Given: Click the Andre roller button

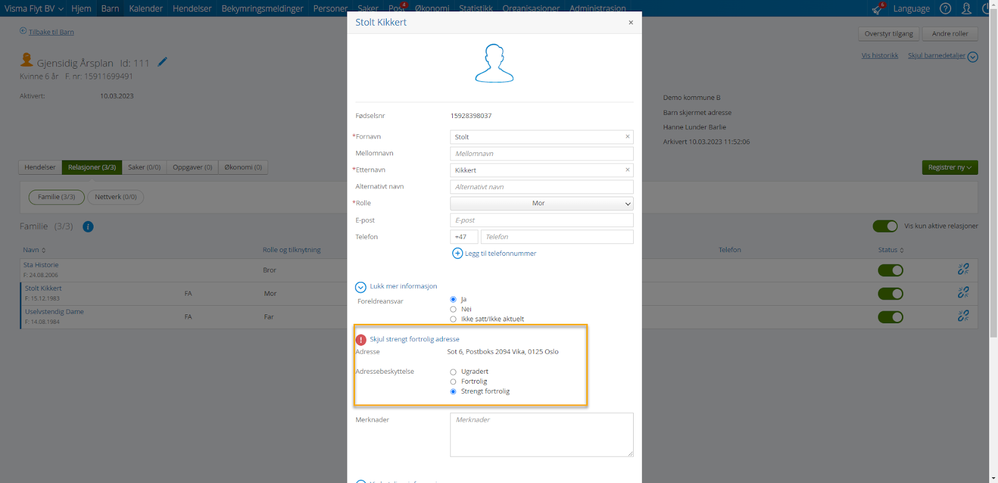Looking at the screenshot, I should click(x=950, y=34).
